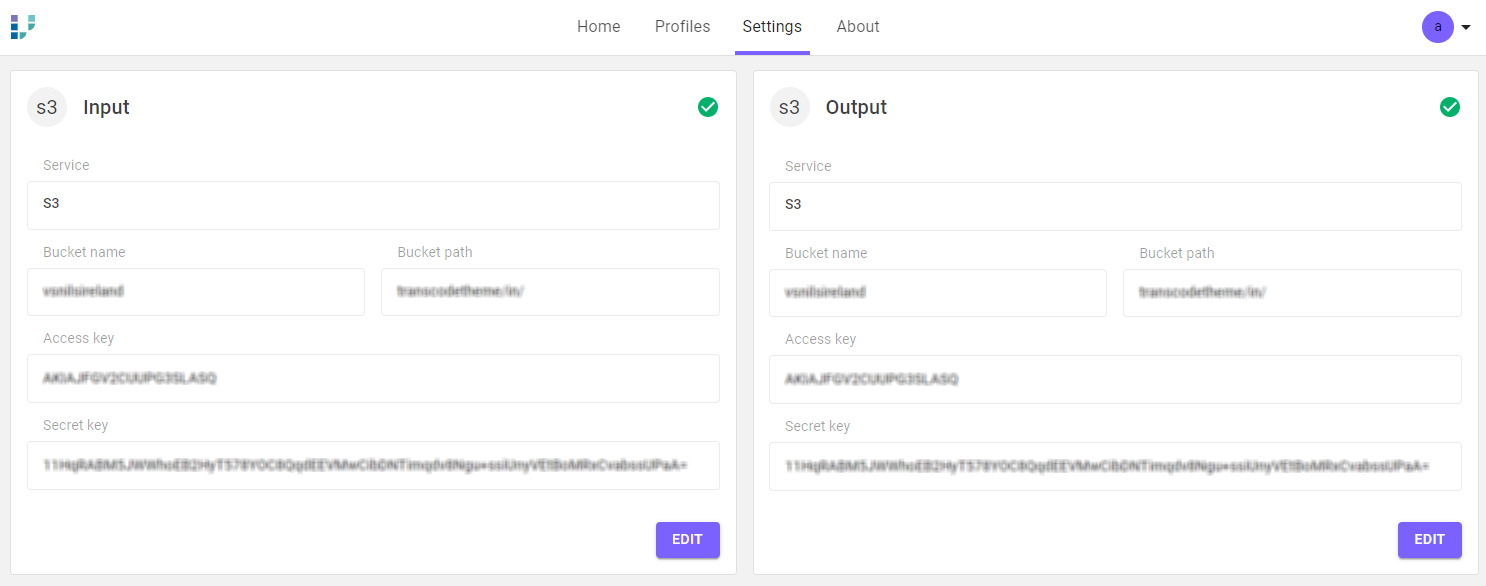Select the Settings tab
The width and height of the screenshot is (1486, 586).
771,27
